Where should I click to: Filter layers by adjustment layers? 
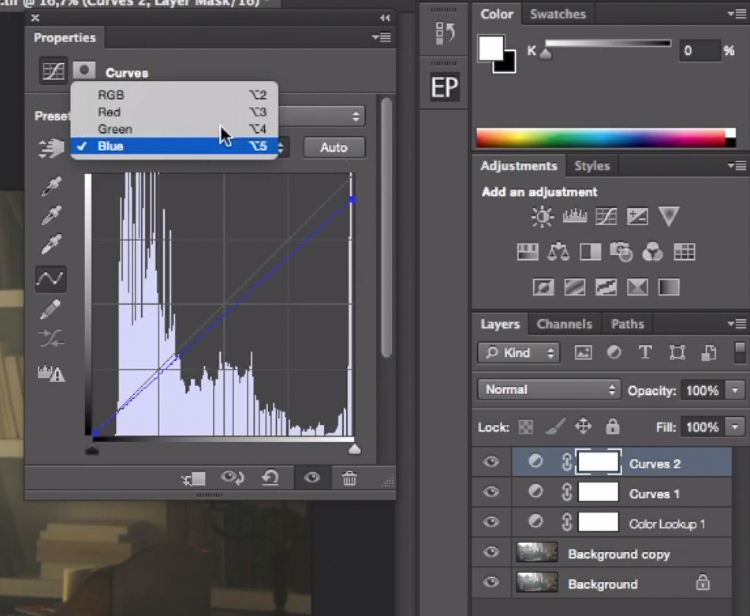pyautogui.click(x=614, y=353)
